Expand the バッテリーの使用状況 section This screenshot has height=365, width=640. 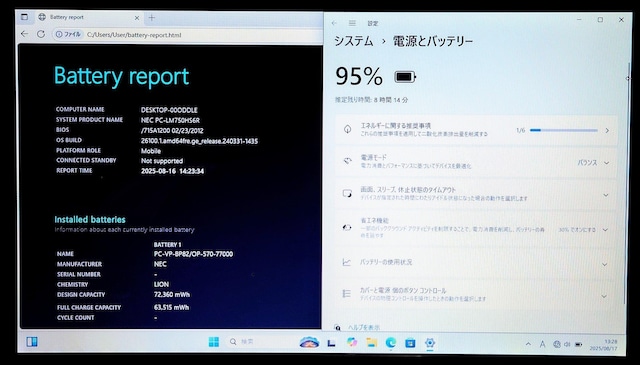coord(476,263)
